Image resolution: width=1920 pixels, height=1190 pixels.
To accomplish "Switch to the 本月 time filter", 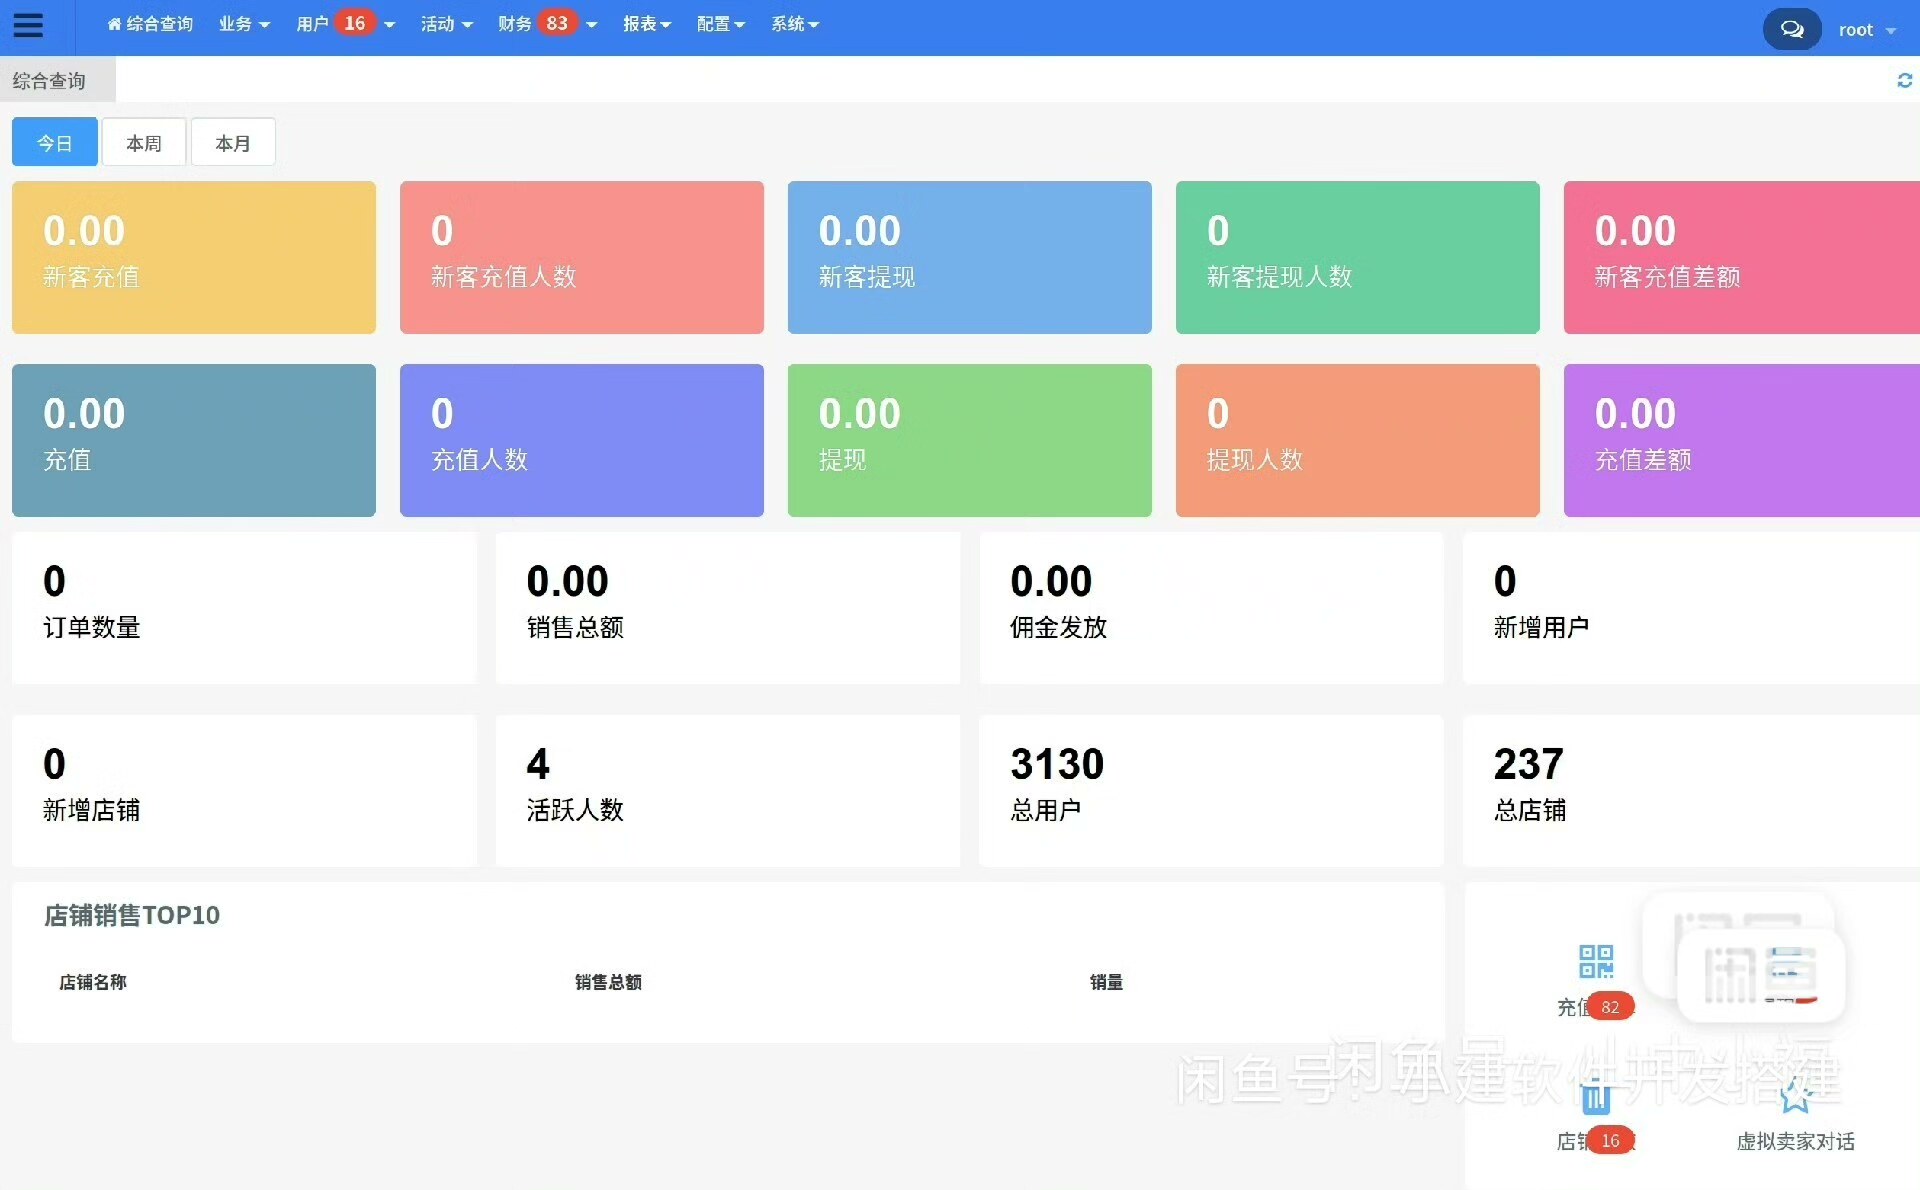I will tap(233, 143).
